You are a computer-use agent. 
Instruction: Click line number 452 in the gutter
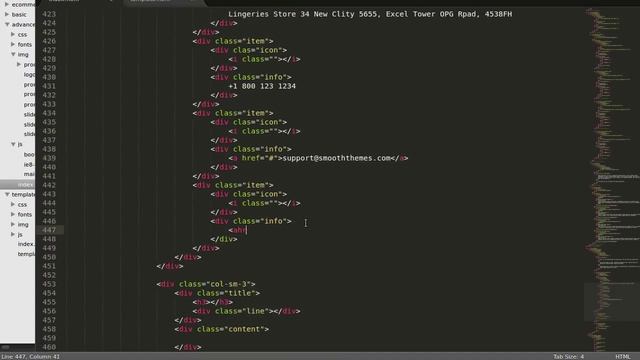(49, 275)
